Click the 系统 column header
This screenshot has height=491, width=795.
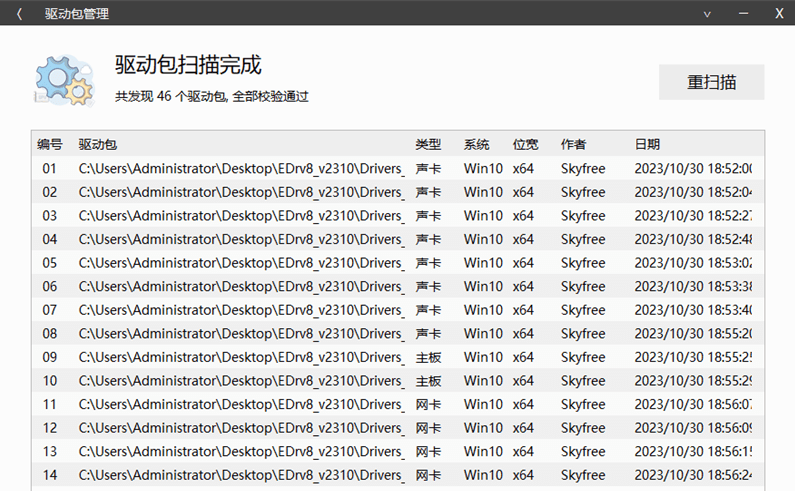pyautogui.click(x=477, y=144)
